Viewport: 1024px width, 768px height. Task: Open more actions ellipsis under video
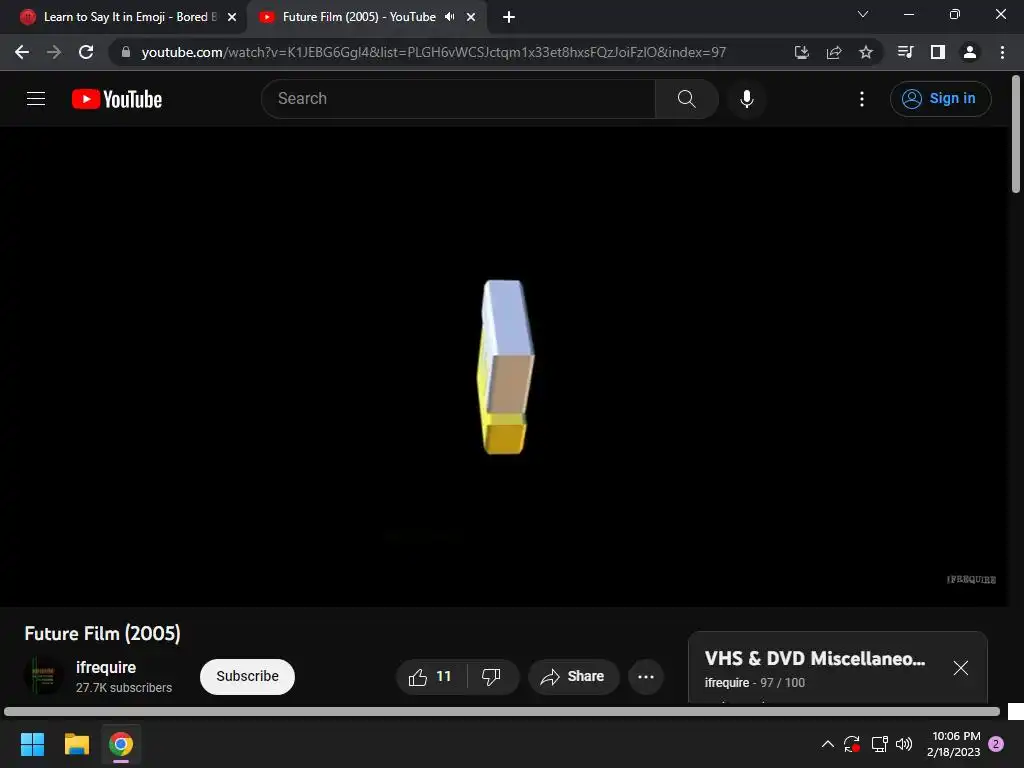point(646,677)
